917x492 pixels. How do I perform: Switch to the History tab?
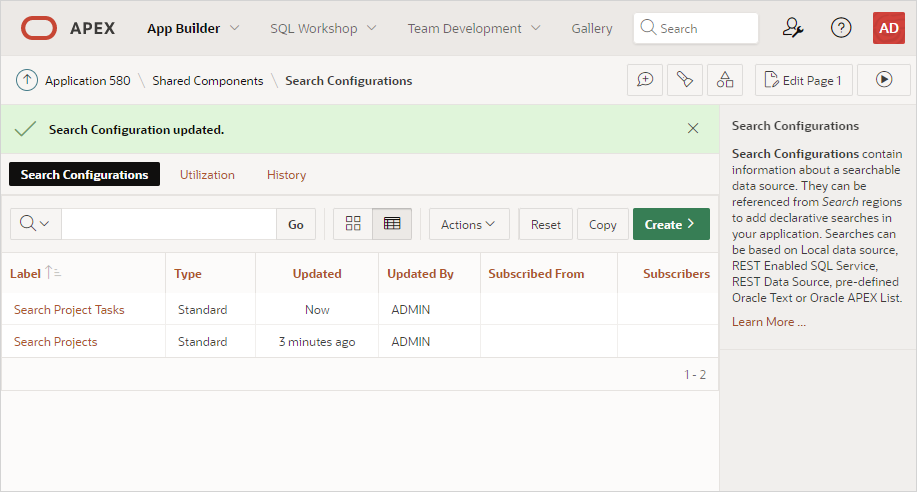point(287,174)
